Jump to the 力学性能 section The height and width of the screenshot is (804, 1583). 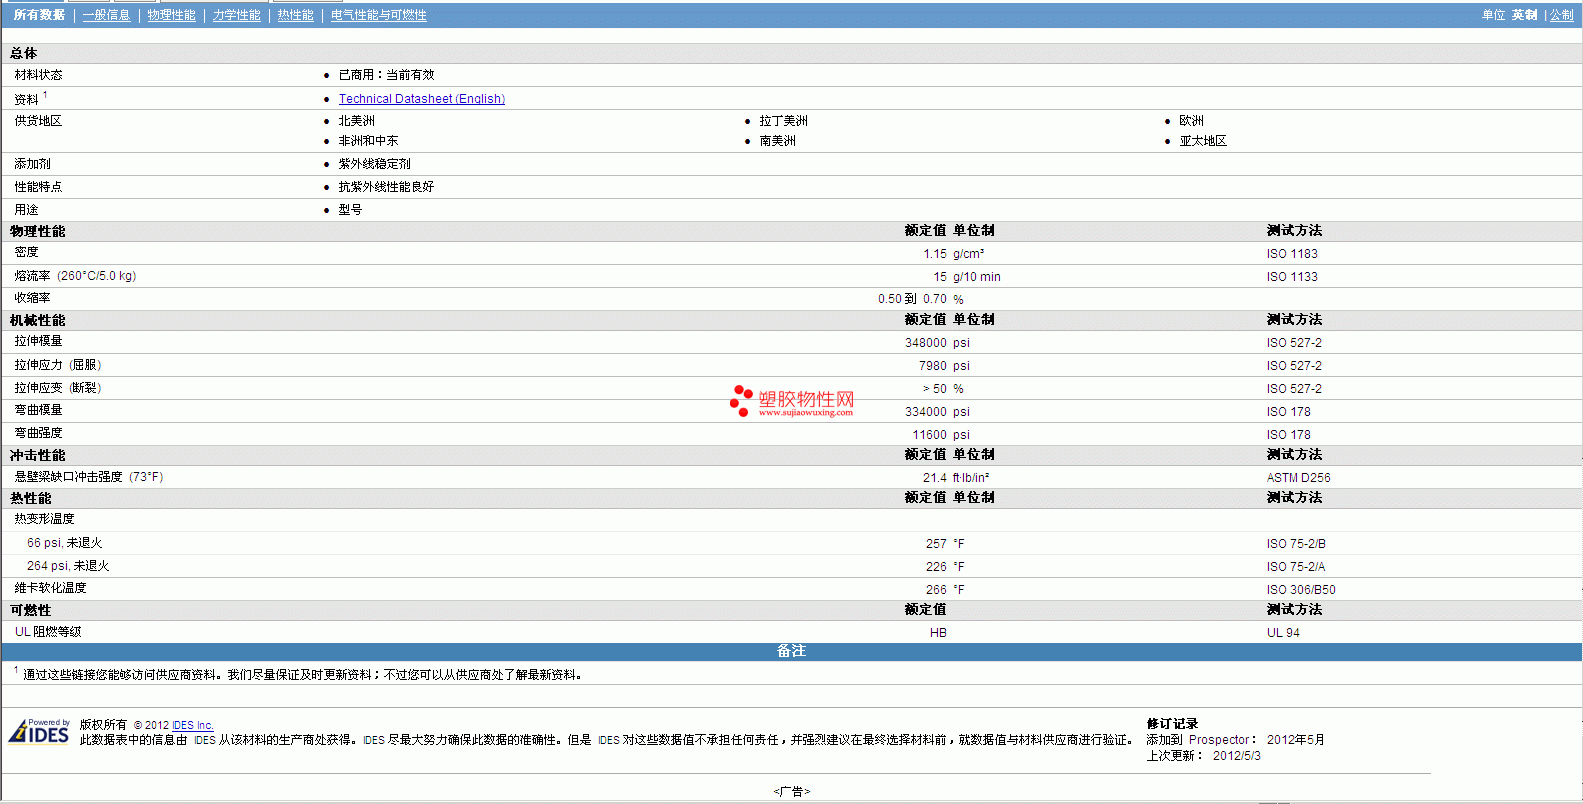coord(236,15)
